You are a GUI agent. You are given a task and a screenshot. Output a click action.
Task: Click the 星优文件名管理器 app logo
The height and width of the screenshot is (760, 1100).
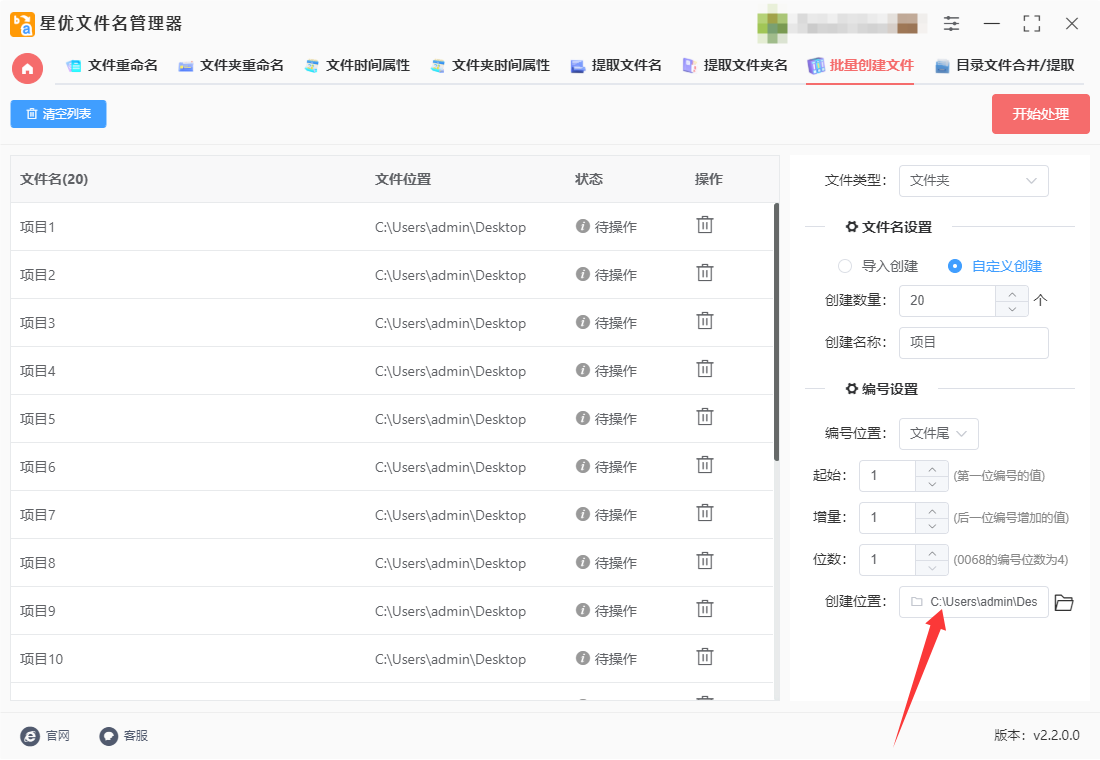[x=22, y=24]
